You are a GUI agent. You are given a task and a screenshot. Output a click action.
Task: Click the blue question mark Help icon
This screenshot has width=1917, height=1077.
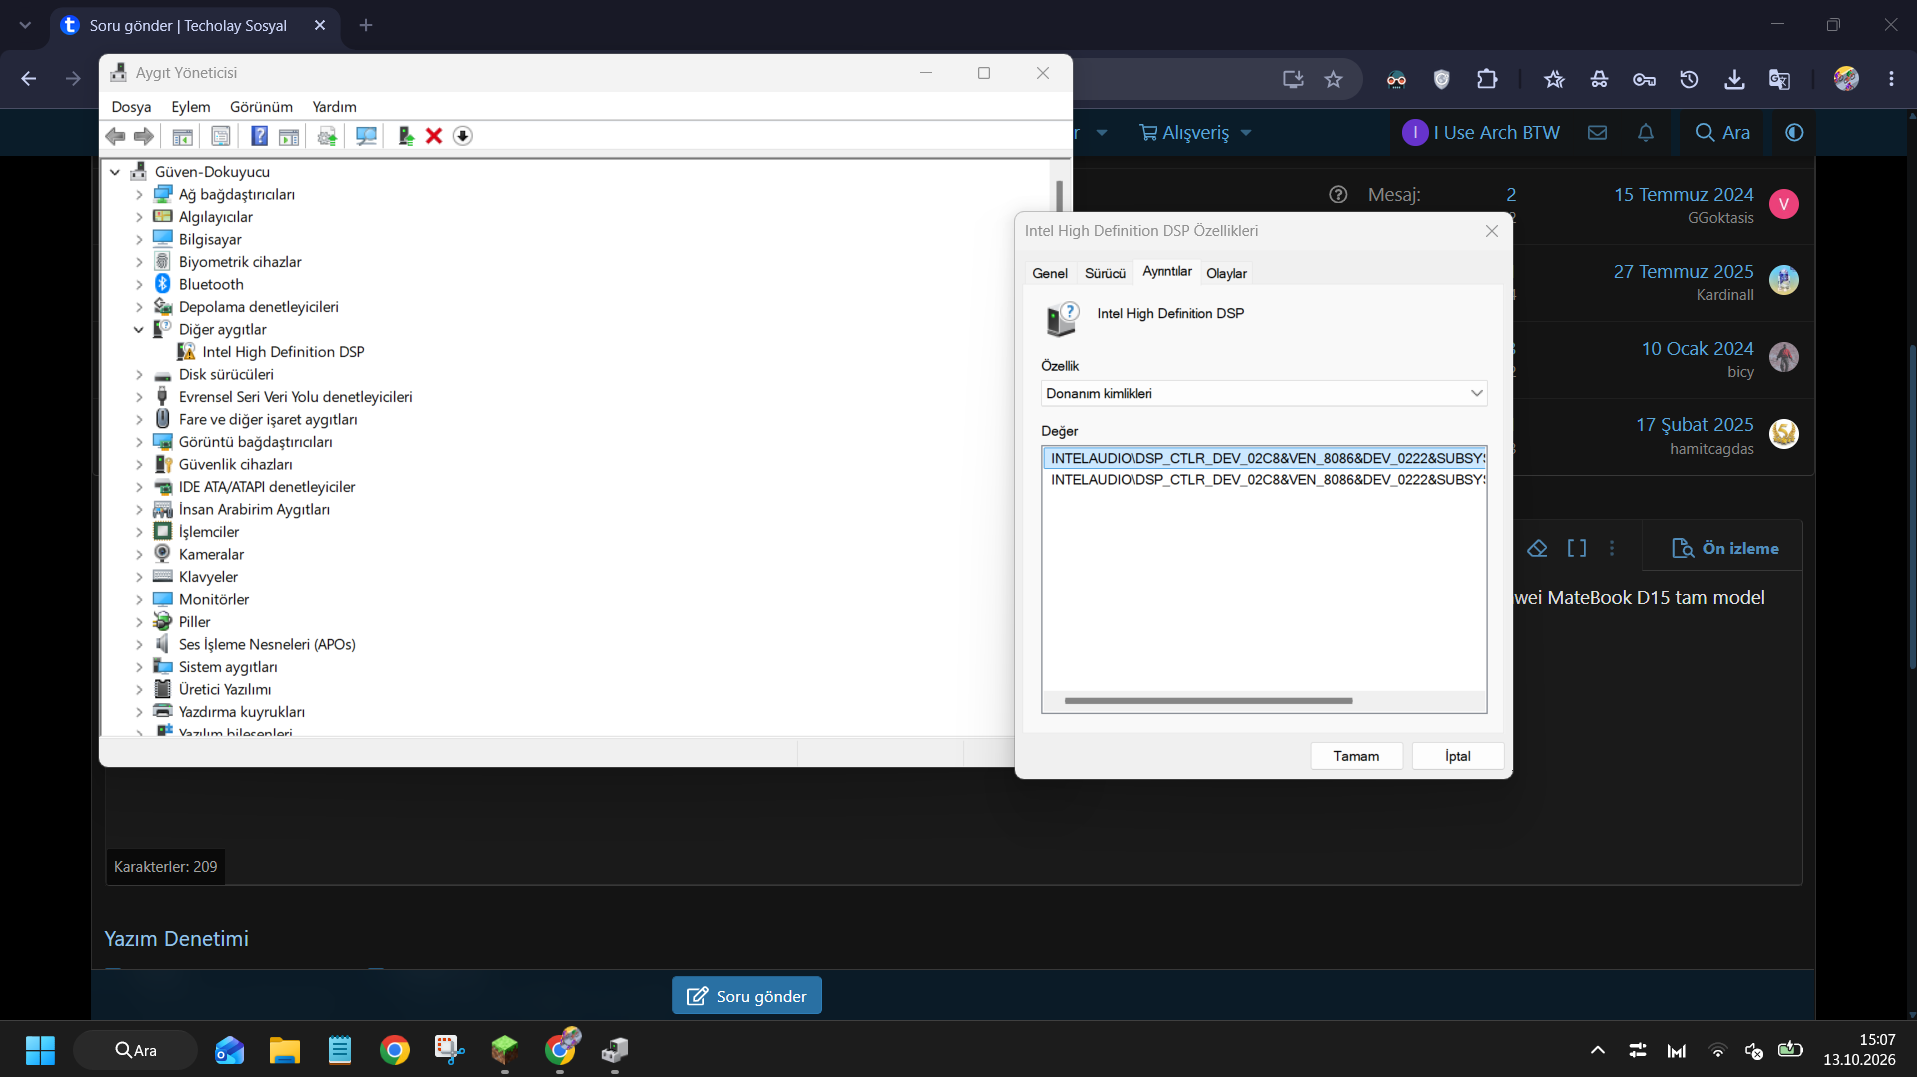coord(259,136)
